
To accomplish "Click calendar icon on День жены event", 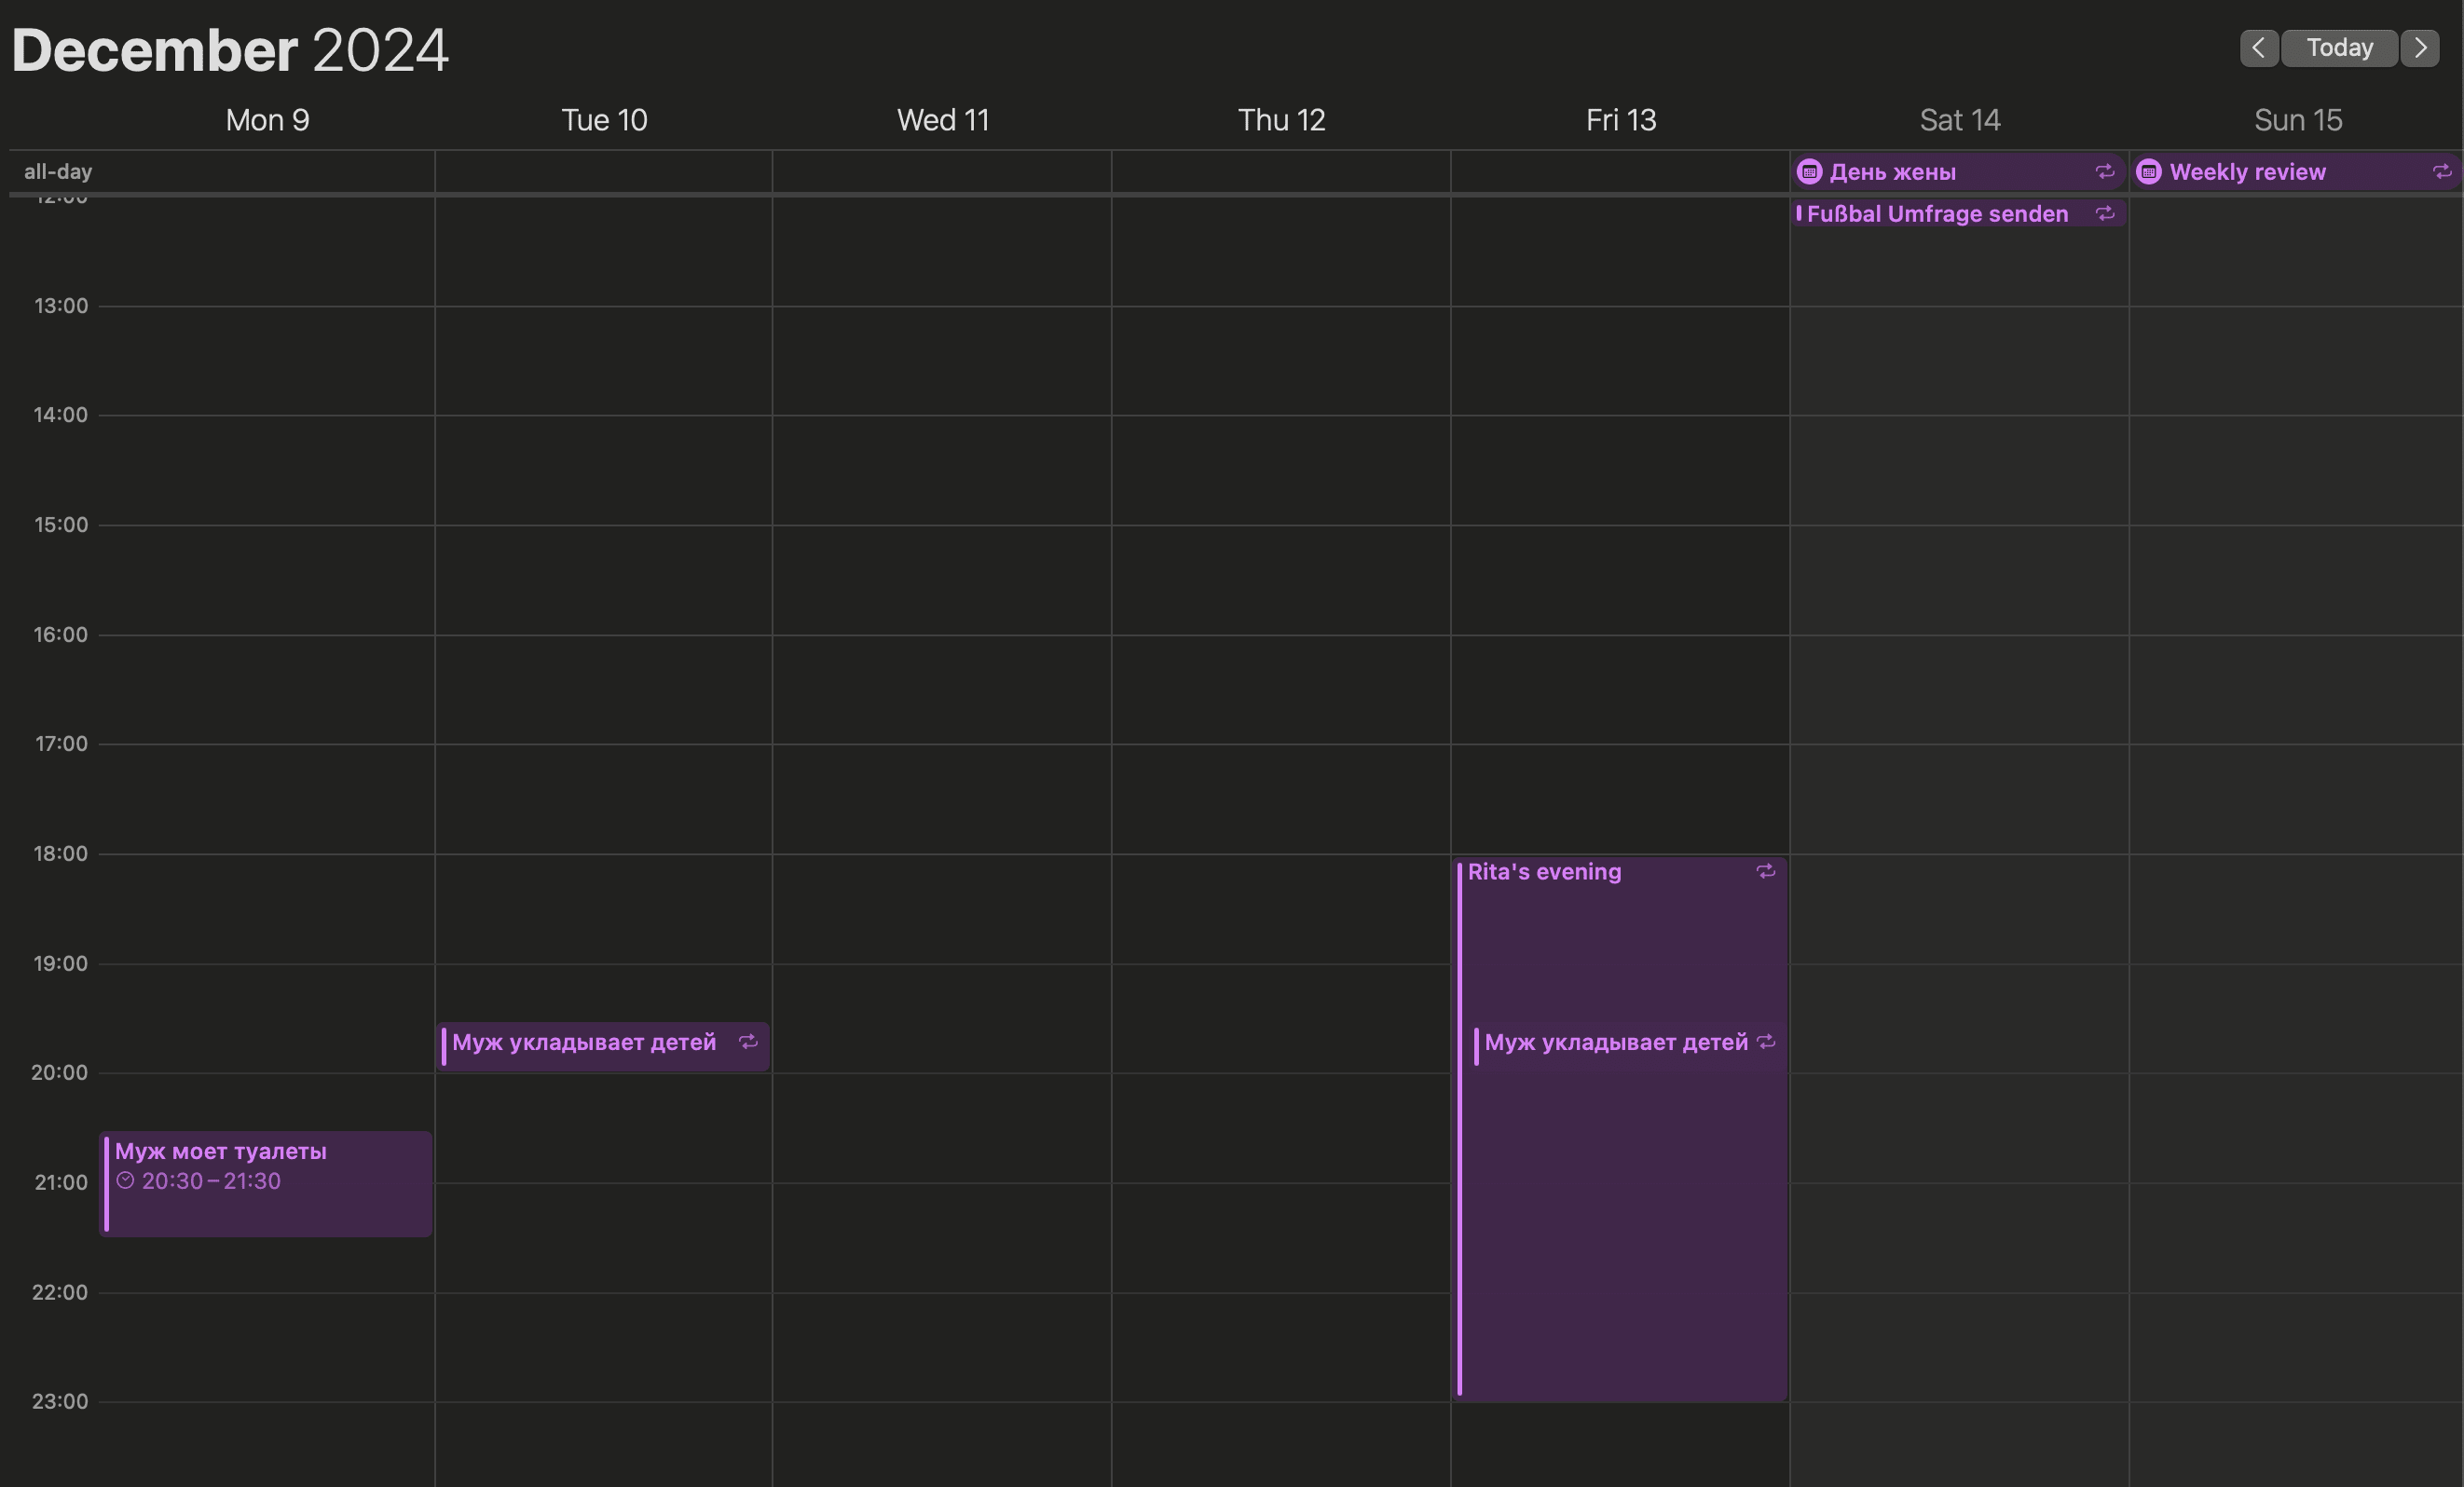I will pos(1809,172).
